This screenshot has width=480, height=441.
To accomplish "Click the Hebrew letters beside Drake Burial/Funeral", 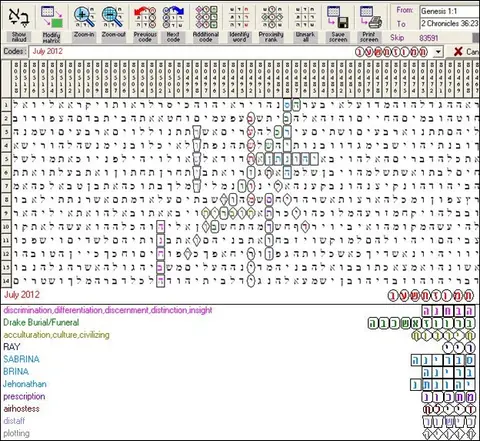I will pos(421,323).
